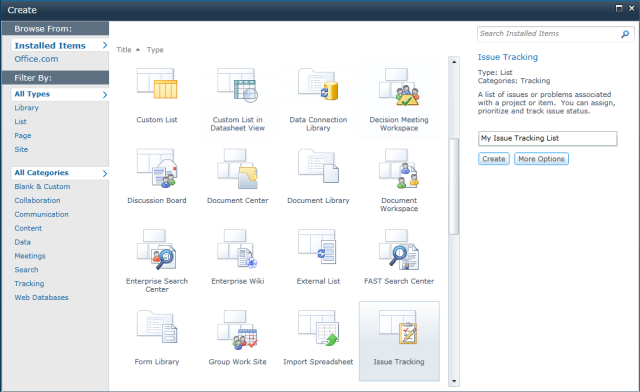Screen dimensions: 640x392
Task: Expand the All Types filter arrow
Action: pyautogui.click(x=105, y=95)
